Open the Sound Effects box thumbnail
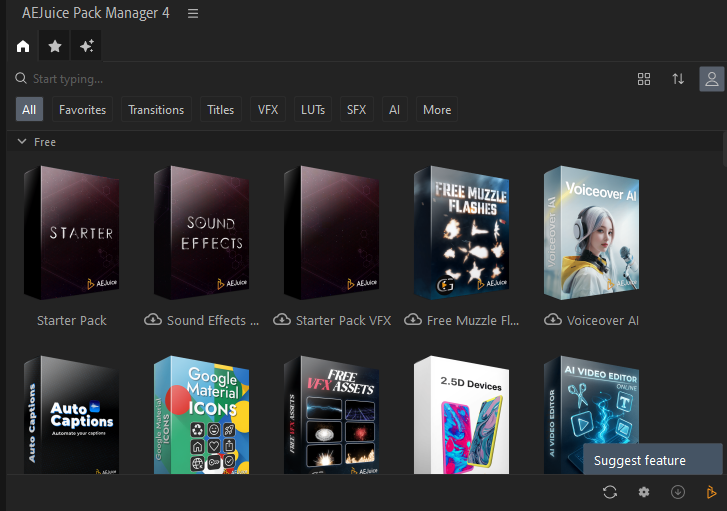 click(x=202, y=232)
